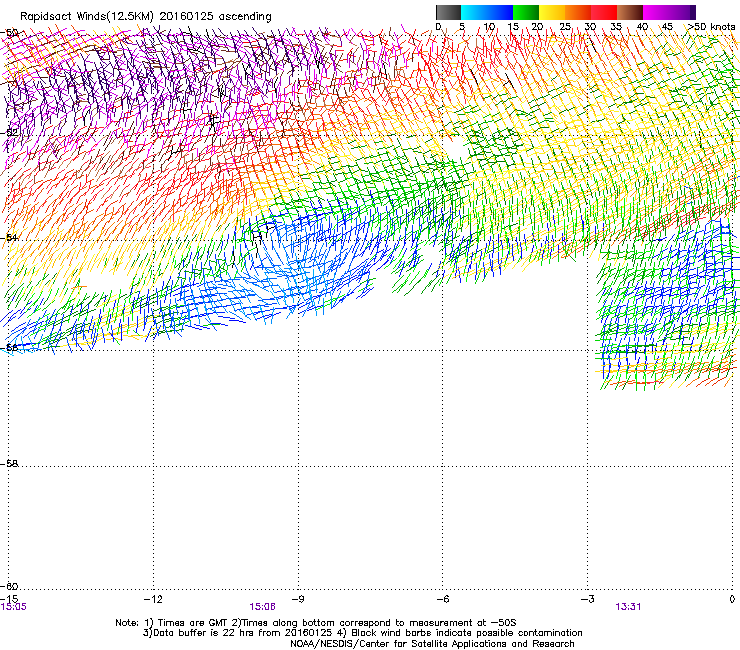Click the orange 25-30 knots legend swatch
The image size is (740, 650).
578,12
